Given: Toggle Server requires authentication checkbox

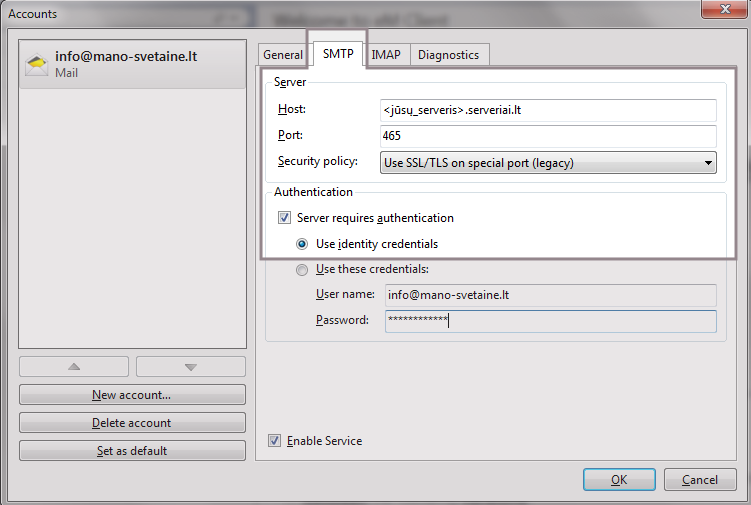Looking at the screenshot, I should point(285,218).
